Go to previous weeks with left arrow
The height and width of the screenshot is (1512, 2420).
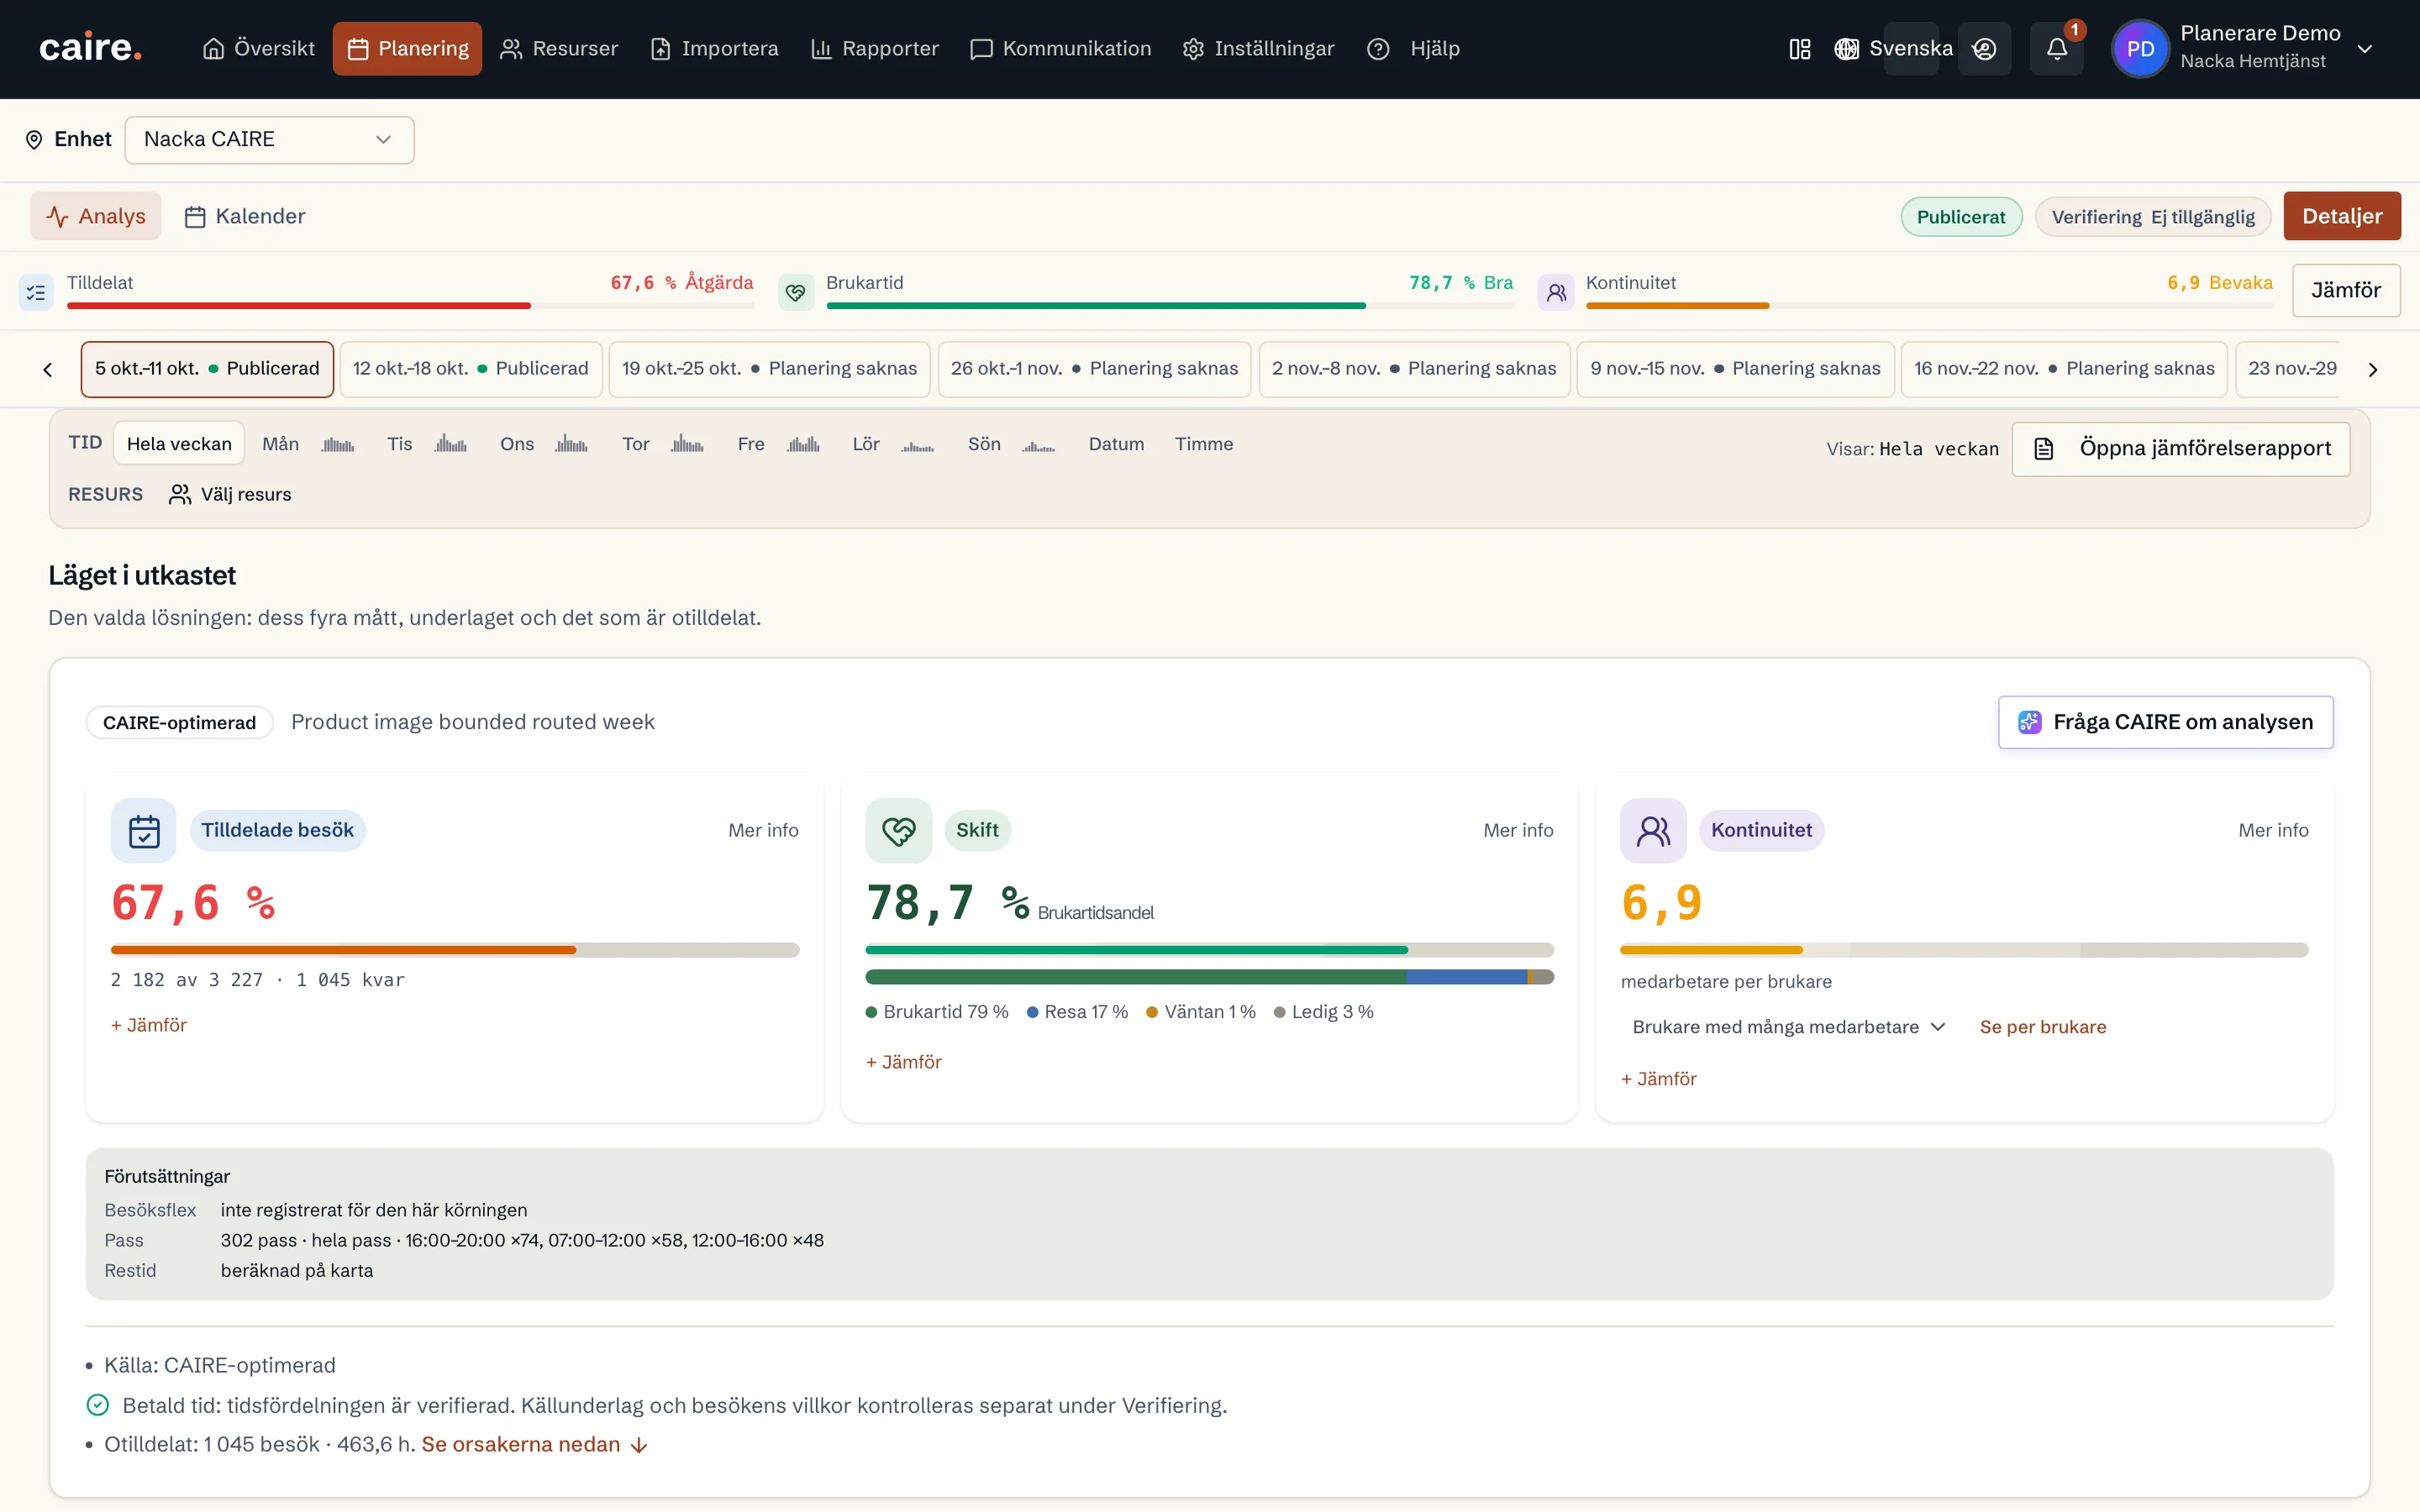pos(47,370)
